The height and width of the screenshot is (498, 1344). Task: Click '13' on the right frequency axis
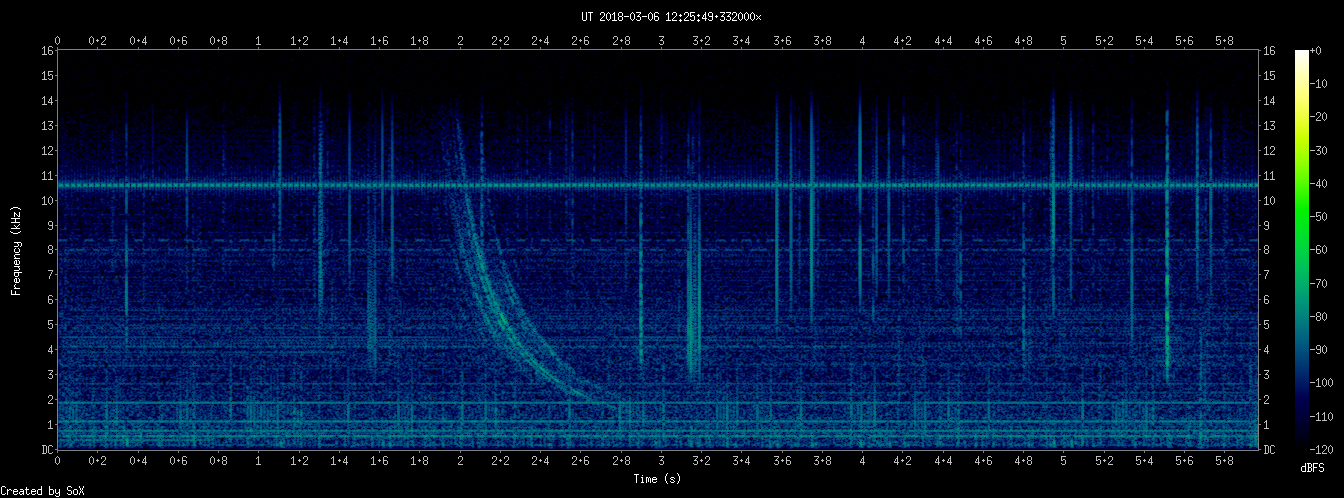coord(1269,126)
